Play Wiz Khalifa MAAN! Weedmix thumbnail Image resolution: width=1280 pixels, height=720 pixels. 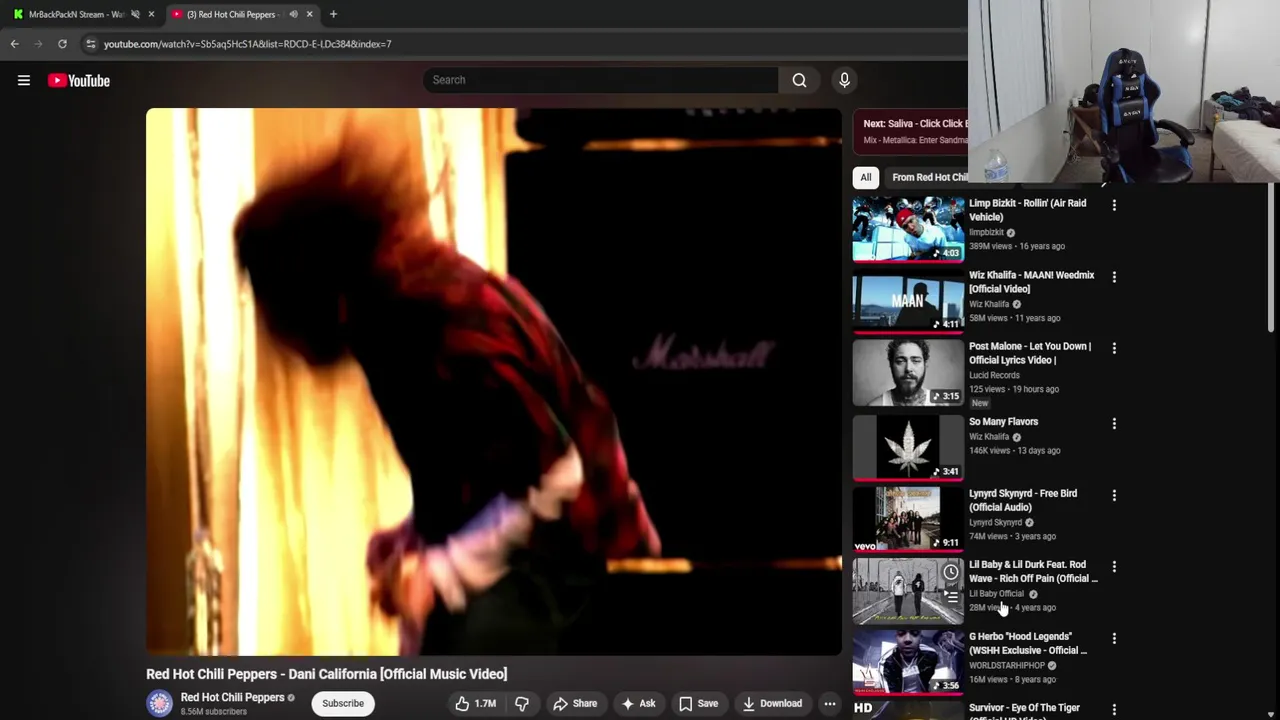point(908,301)
